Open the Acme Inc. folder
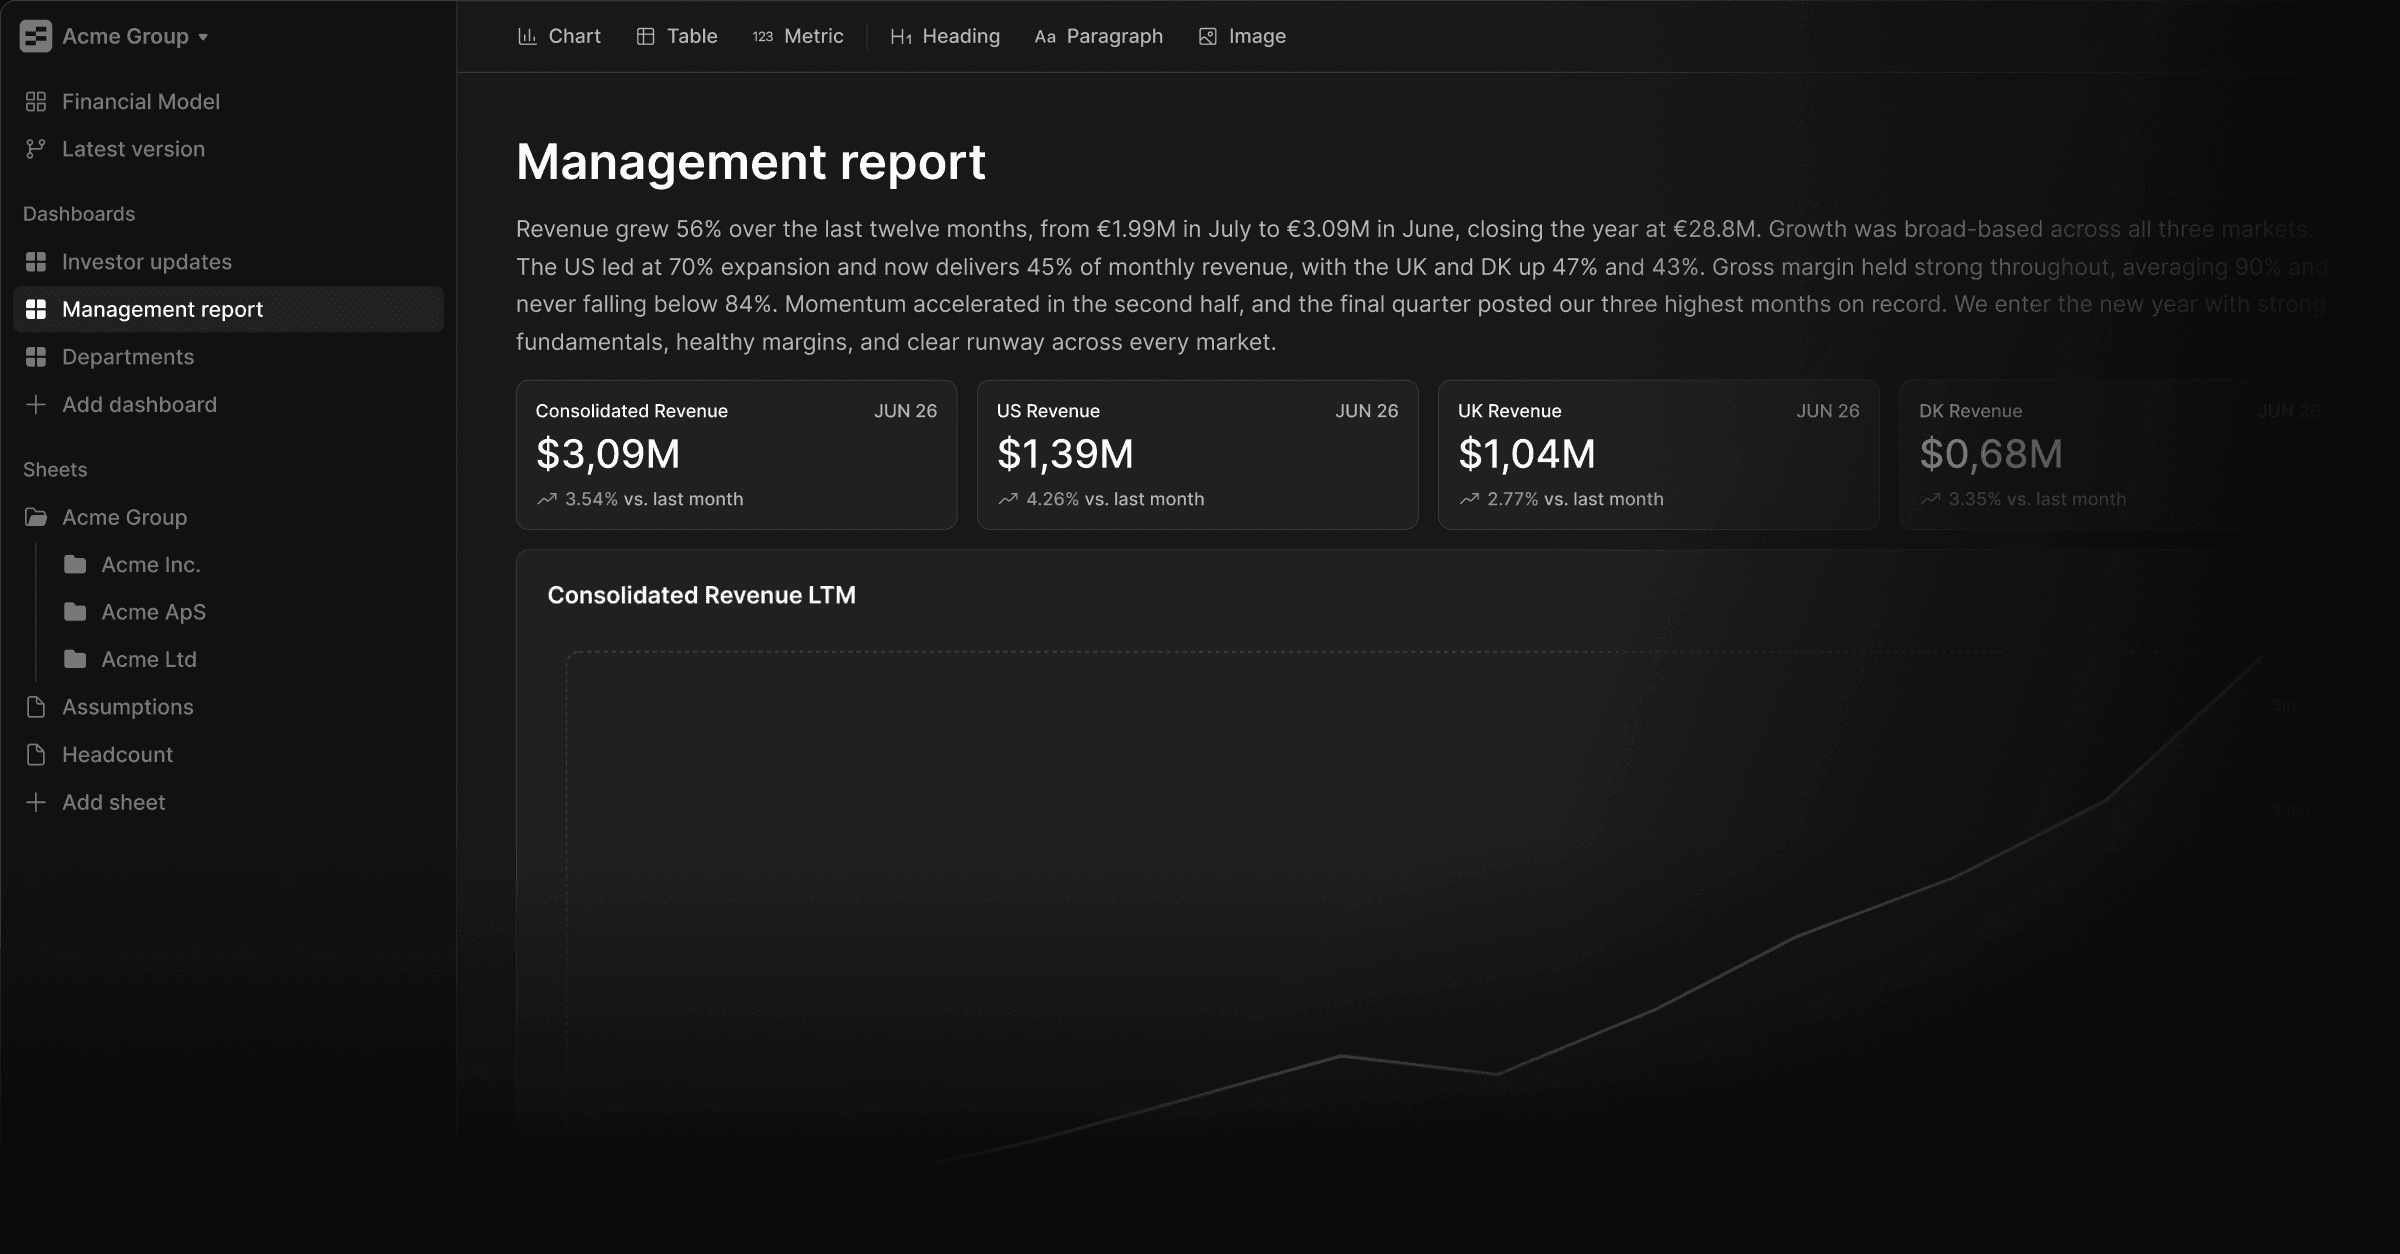Viewport: 2400px width, 1254px height. click(x=151, y=564)
